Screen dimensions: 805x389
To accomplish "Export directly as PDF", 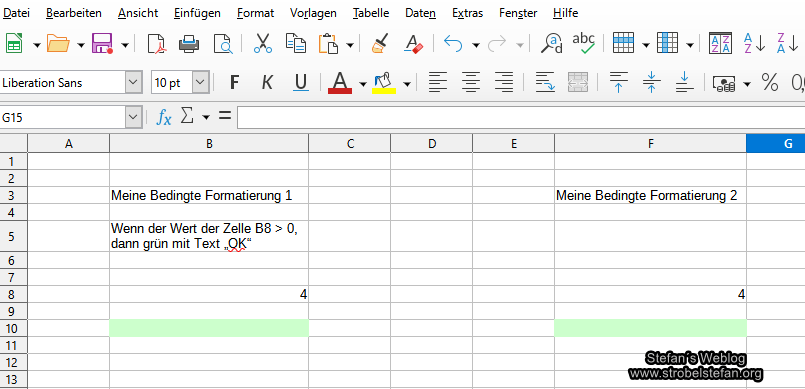I will [x=157, y=44].
